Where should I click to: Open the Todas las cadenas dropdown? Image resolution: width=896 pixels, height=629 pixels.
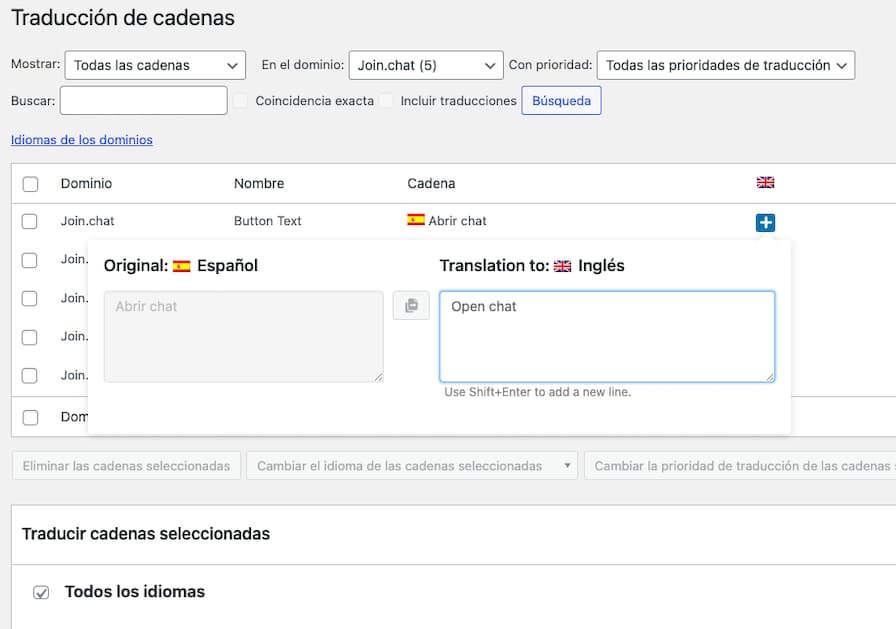point(155,65)
